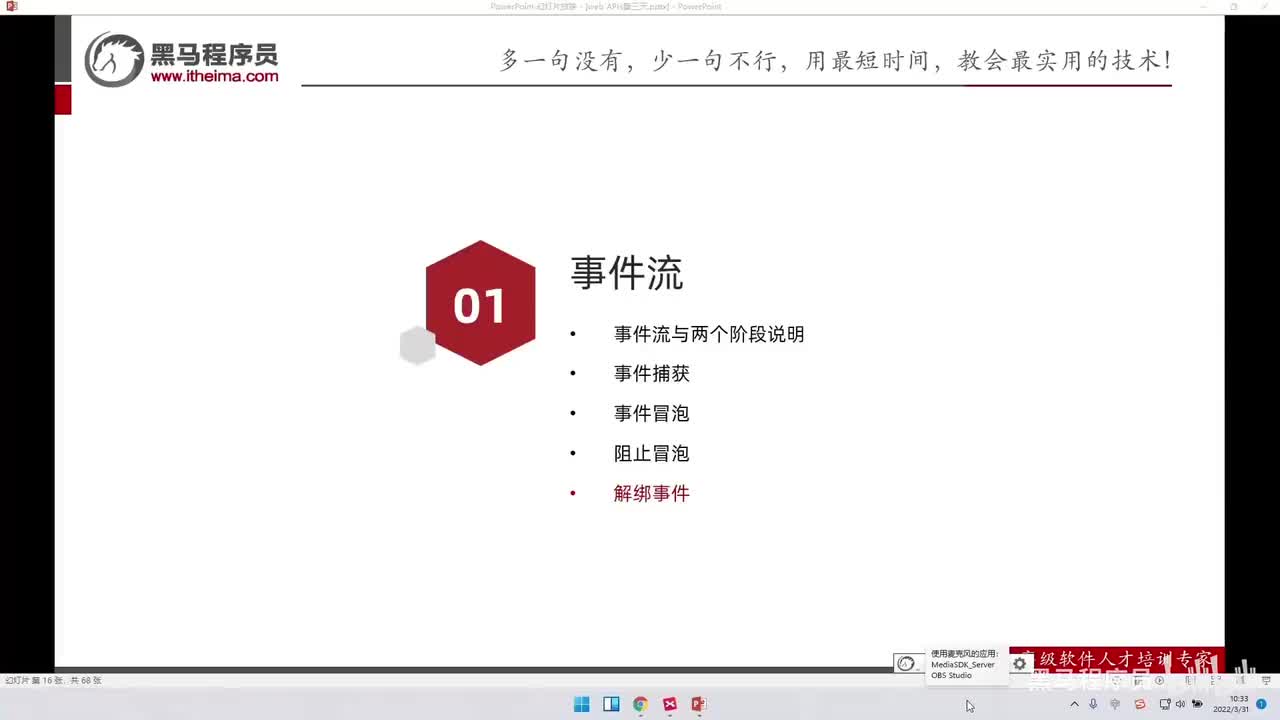This screenshot has width=1280, height=720.
Task: Click the 黑马程序员 logo
Action: (x=181, y=59)
